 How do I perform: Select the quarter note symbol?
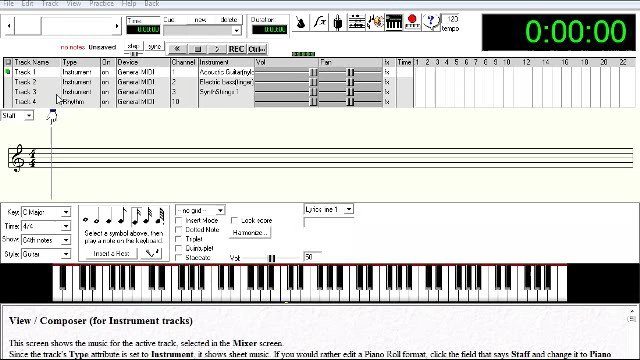(109, 216)
